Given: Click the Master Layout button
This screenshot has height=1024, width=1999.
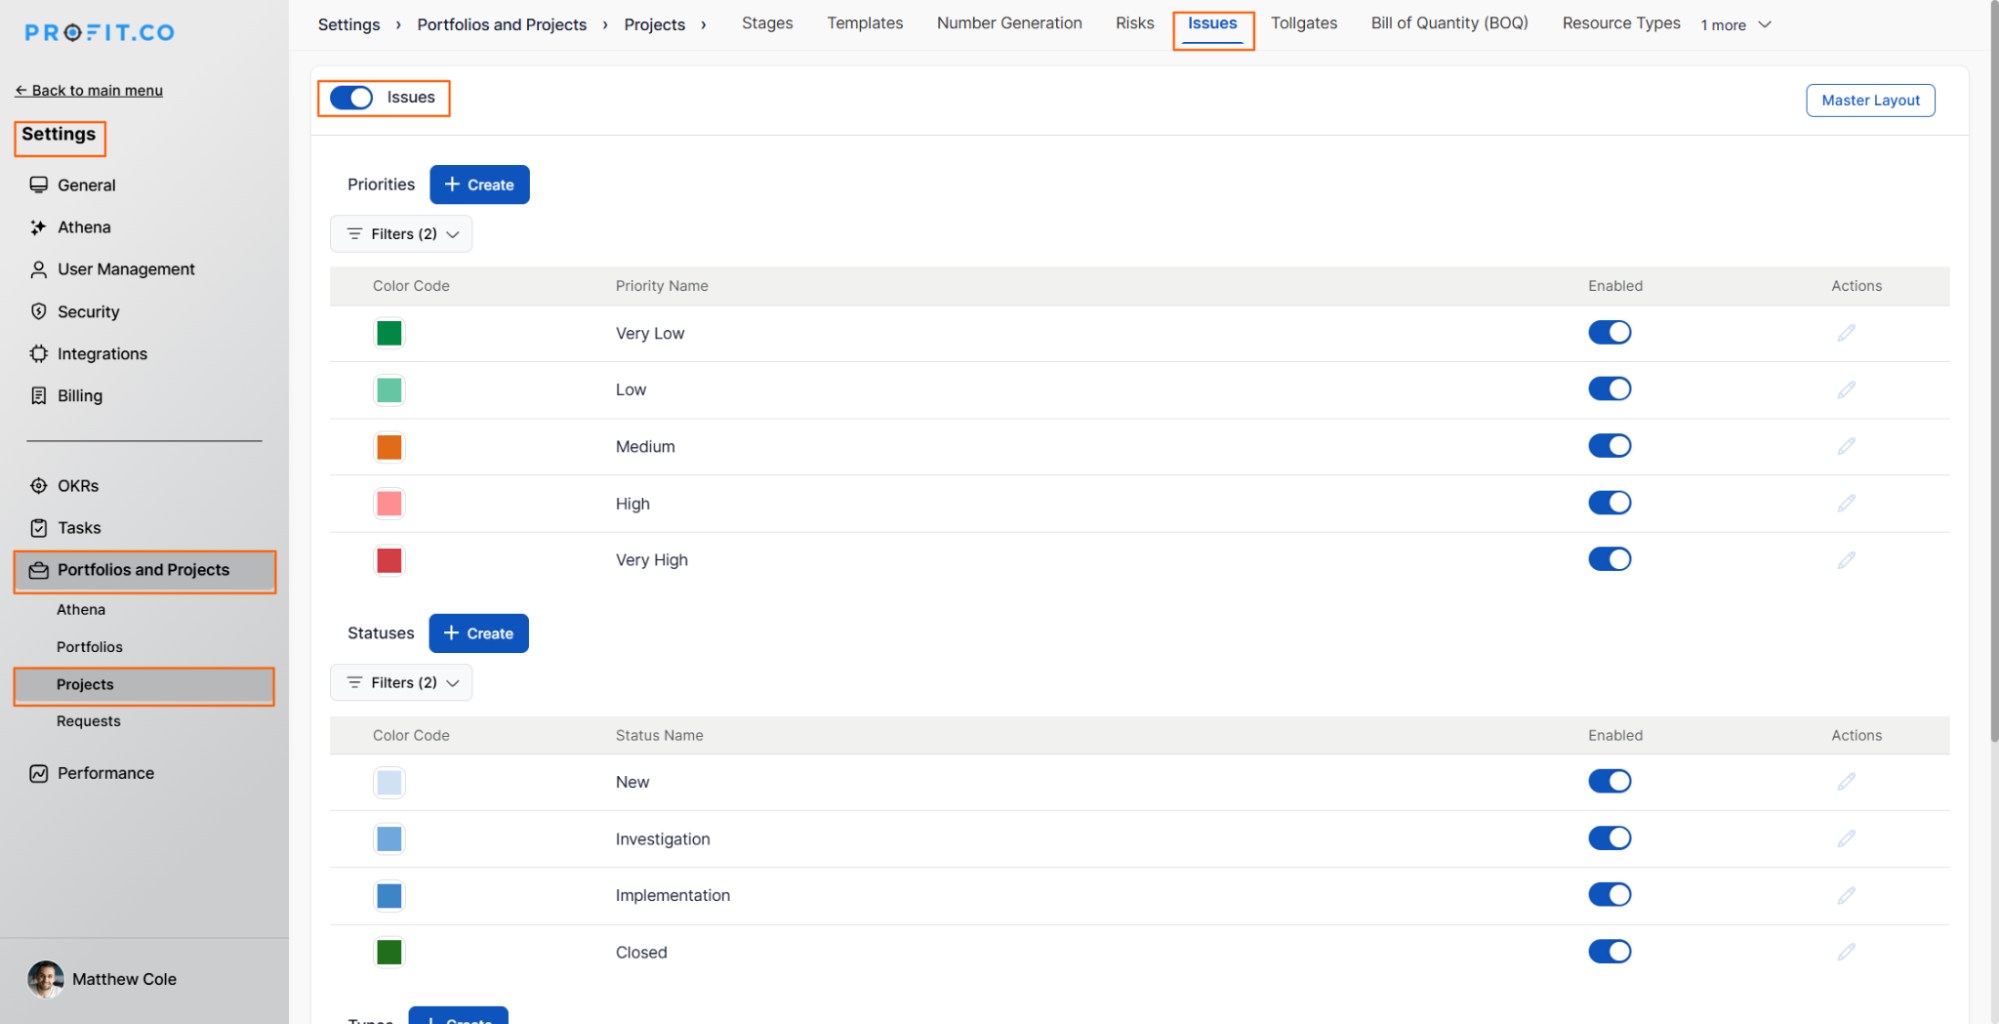Looking at the screenshot, I should (1870, 100).
